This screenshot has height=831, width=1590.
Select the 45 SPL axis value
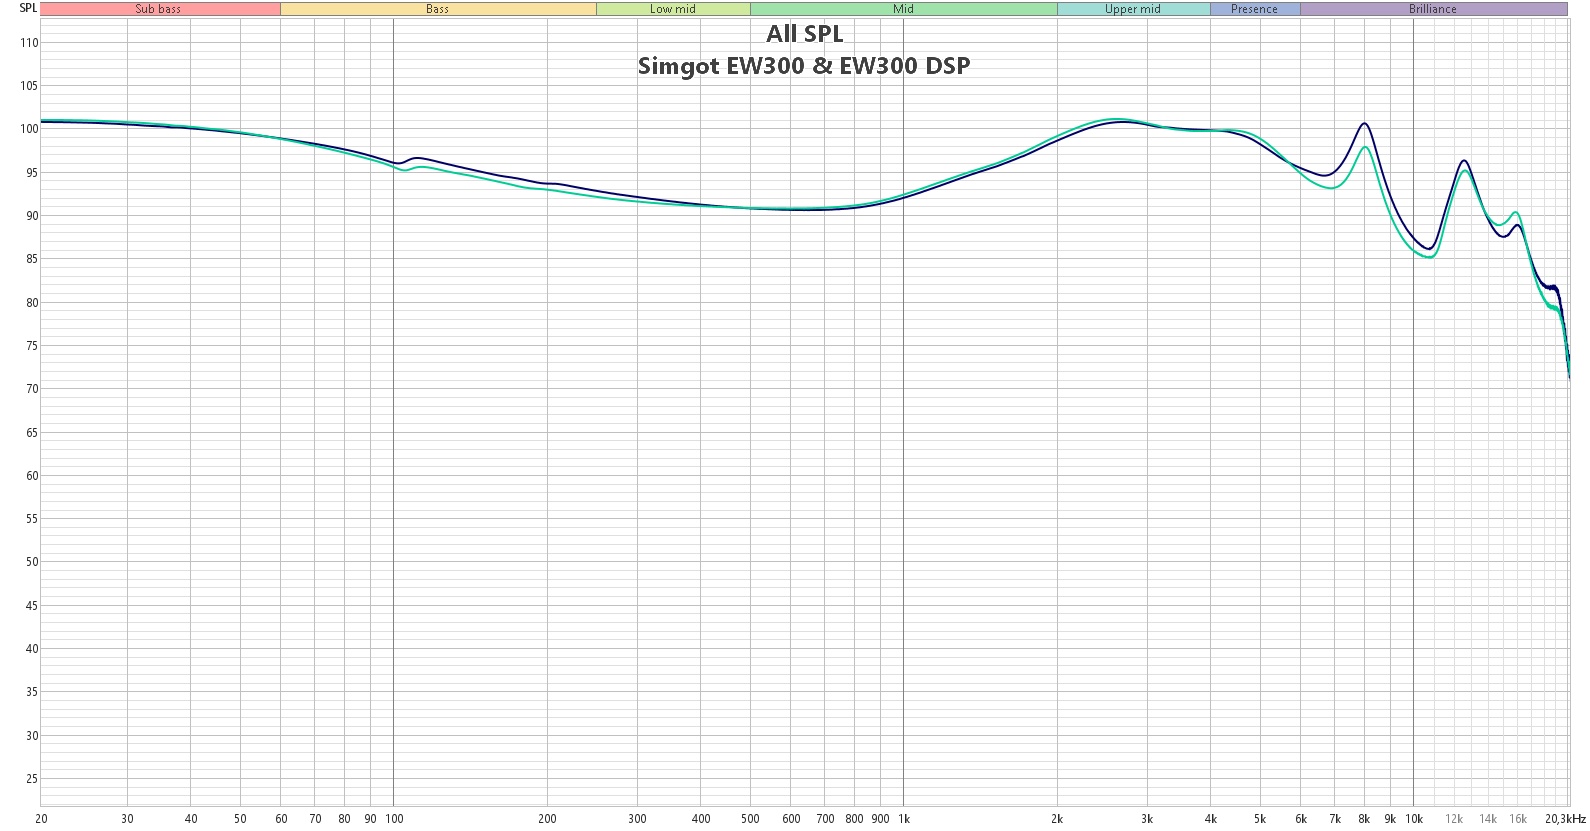click(31, 606)
